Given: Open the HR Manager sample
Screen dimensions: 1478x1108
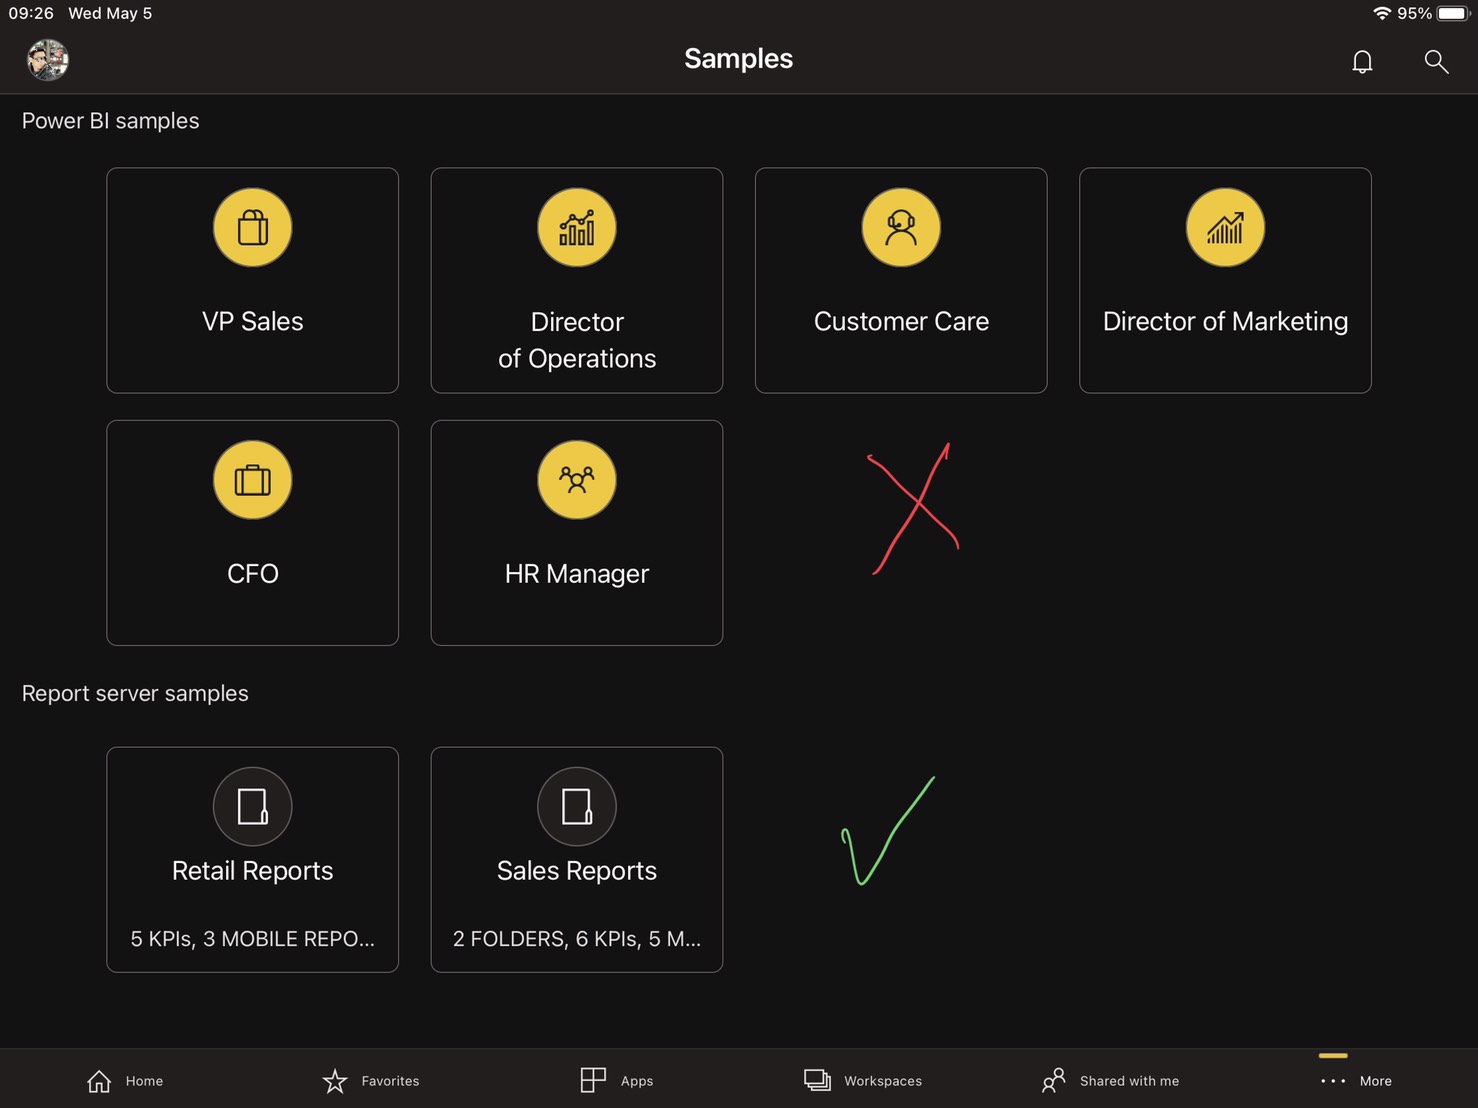Looking at the screenshot, I should pyautogui.click(x=577, y=533).
